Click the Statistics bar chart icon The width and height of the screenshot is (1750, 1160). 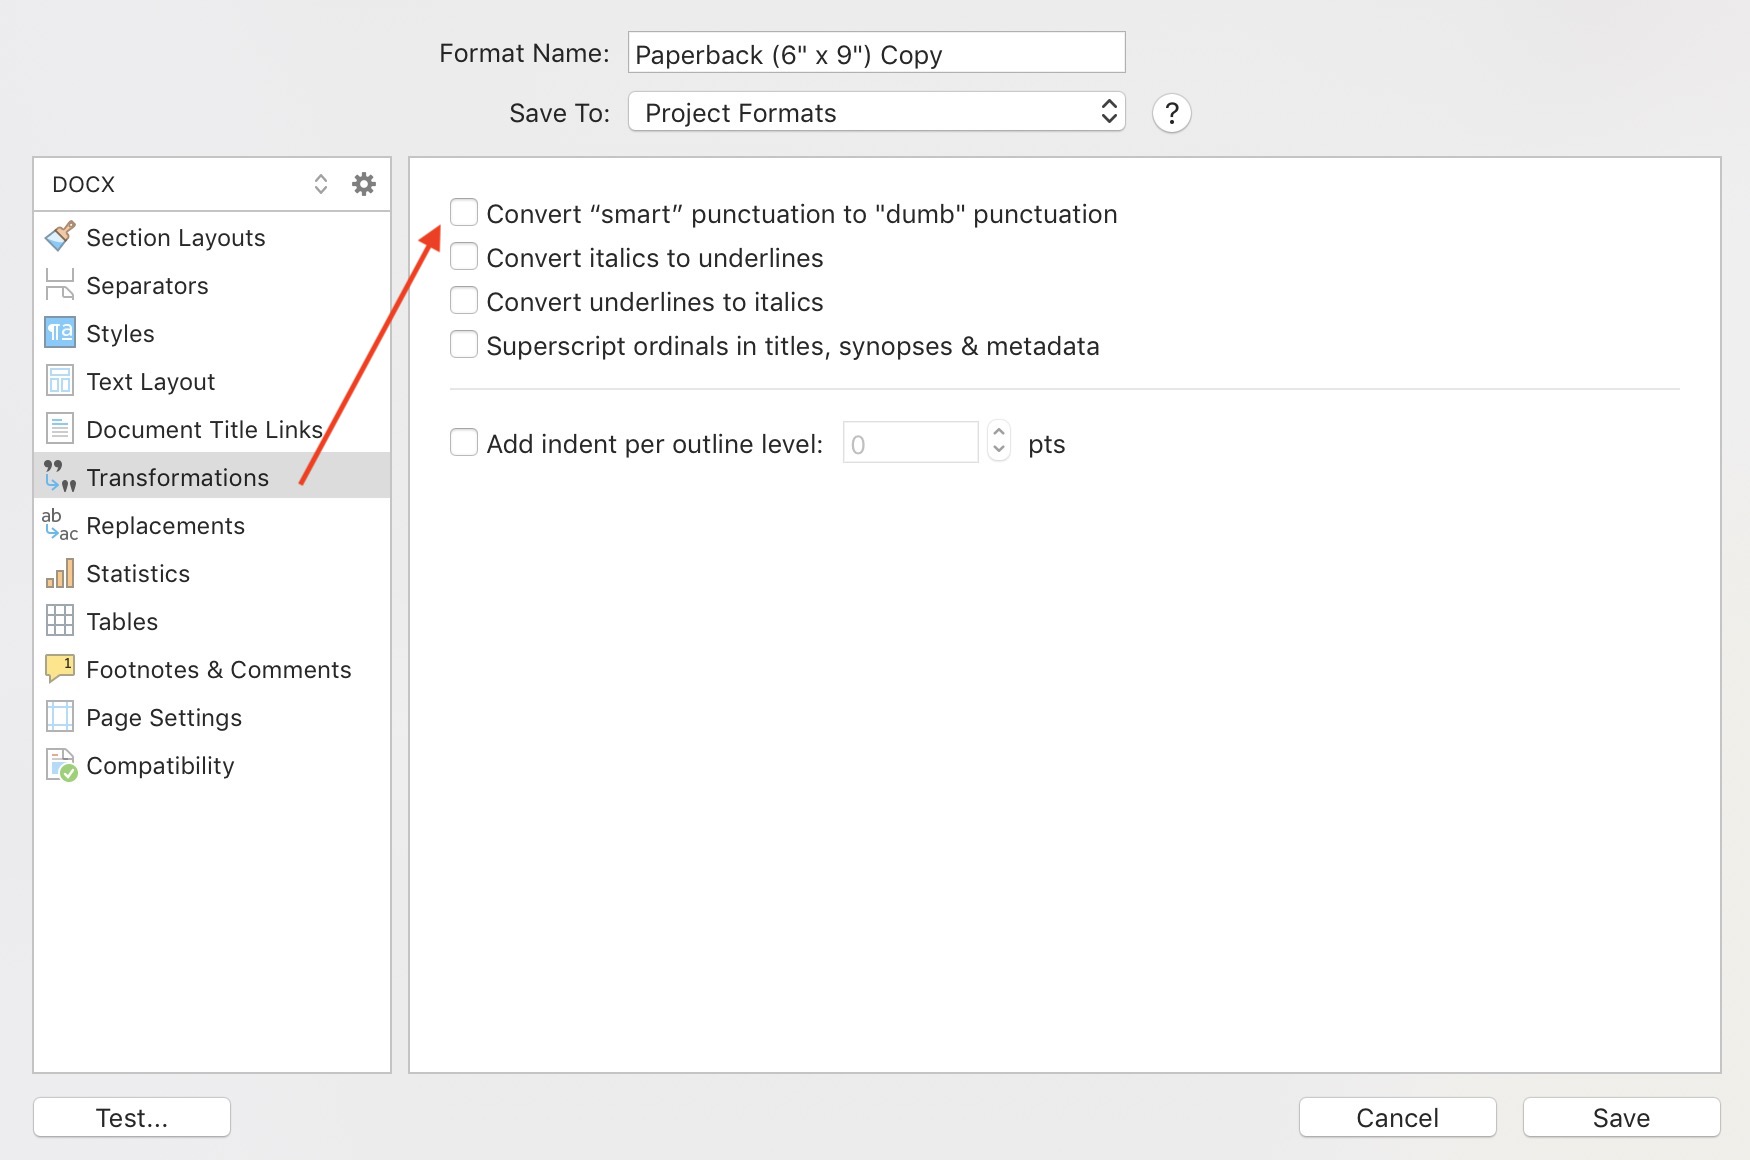[x=60, y=573]
